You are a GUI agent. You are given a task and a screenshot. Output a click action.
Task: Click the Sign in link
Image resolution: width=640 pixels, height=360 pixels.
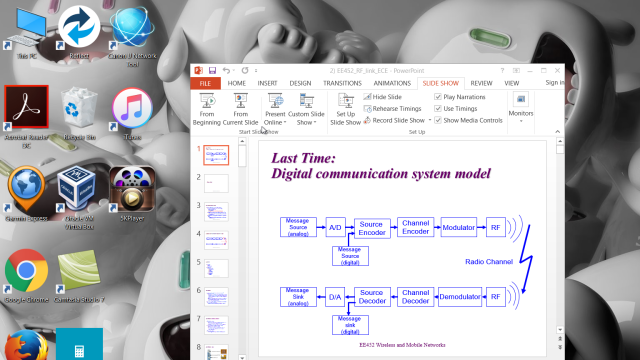click(554, 83)
